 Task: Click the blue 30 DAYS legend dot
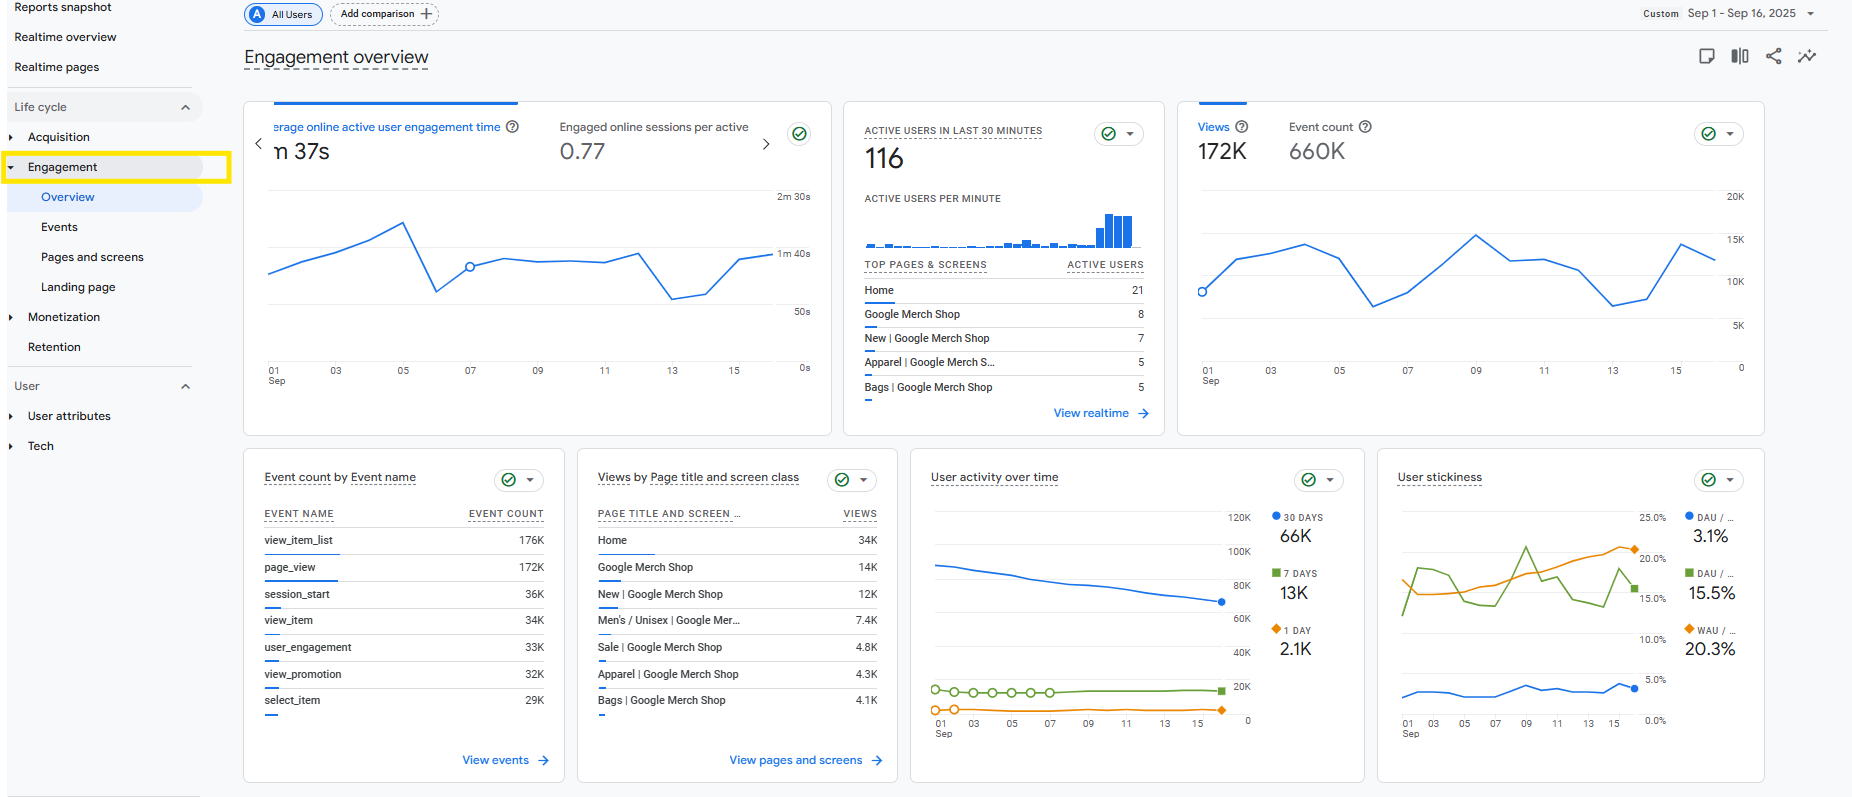pyautogui.click(x=1276, y=517)
